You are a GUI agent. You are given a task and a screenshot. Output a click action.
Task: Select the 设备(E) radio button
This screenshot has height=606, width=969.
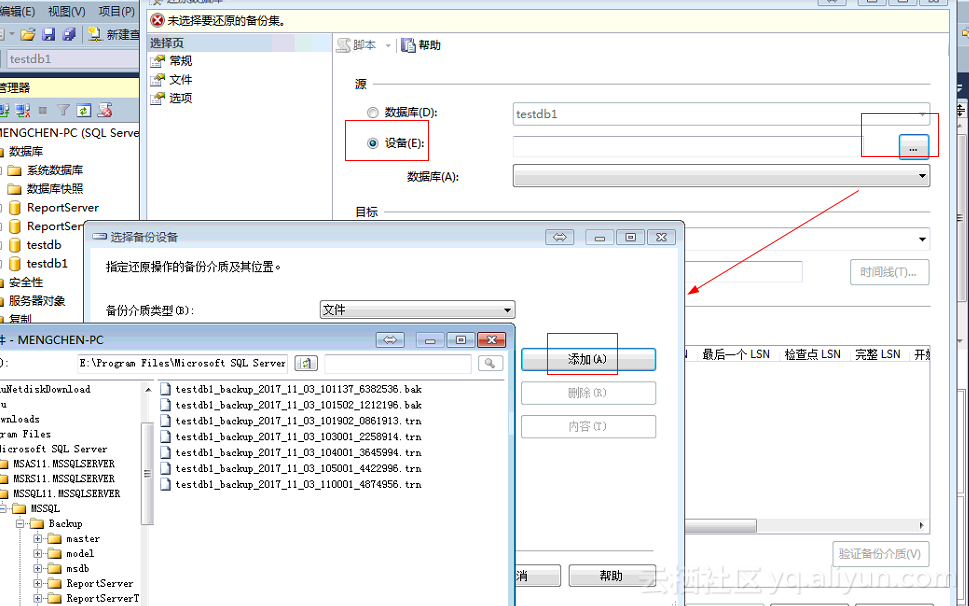pyautogui.click(x=371, y=140)
